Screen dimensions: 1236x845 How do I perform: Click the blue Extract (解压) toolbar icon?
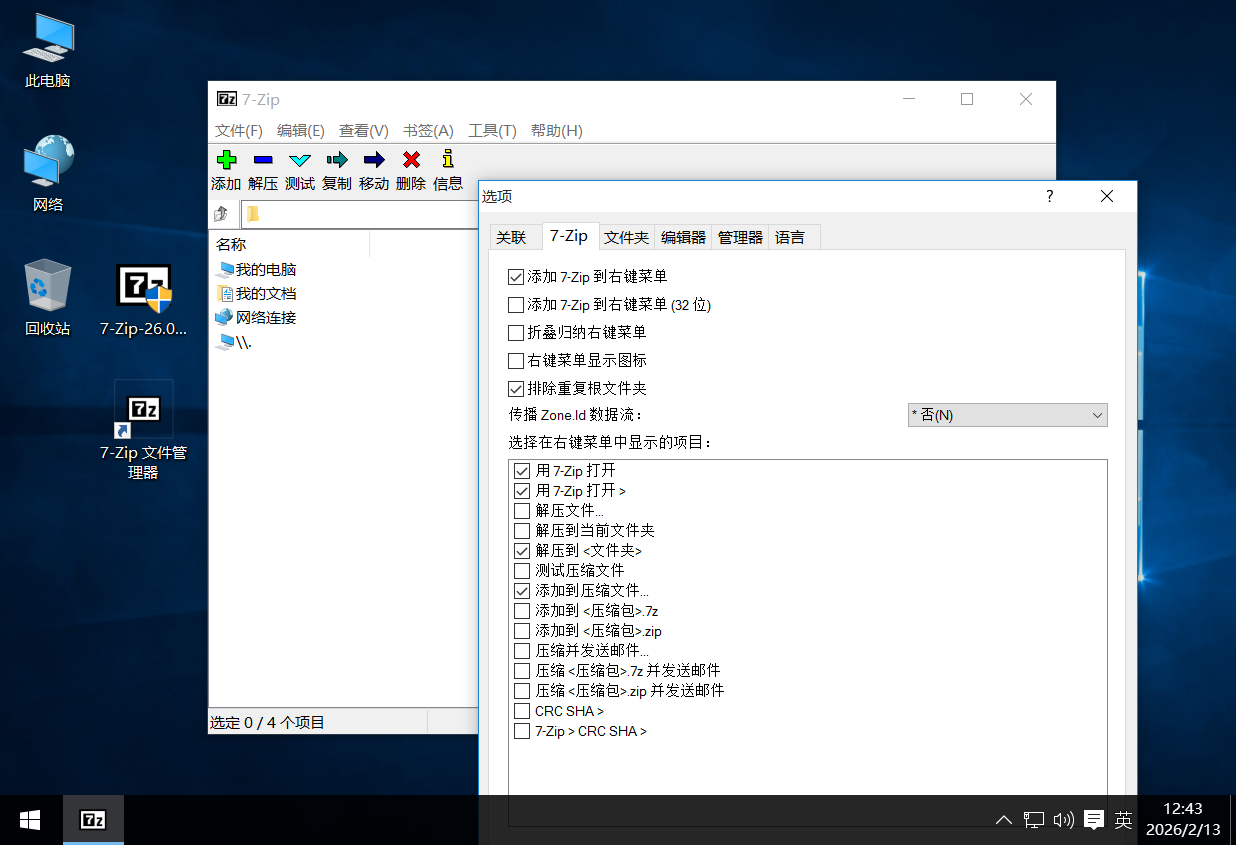(263, 160)
